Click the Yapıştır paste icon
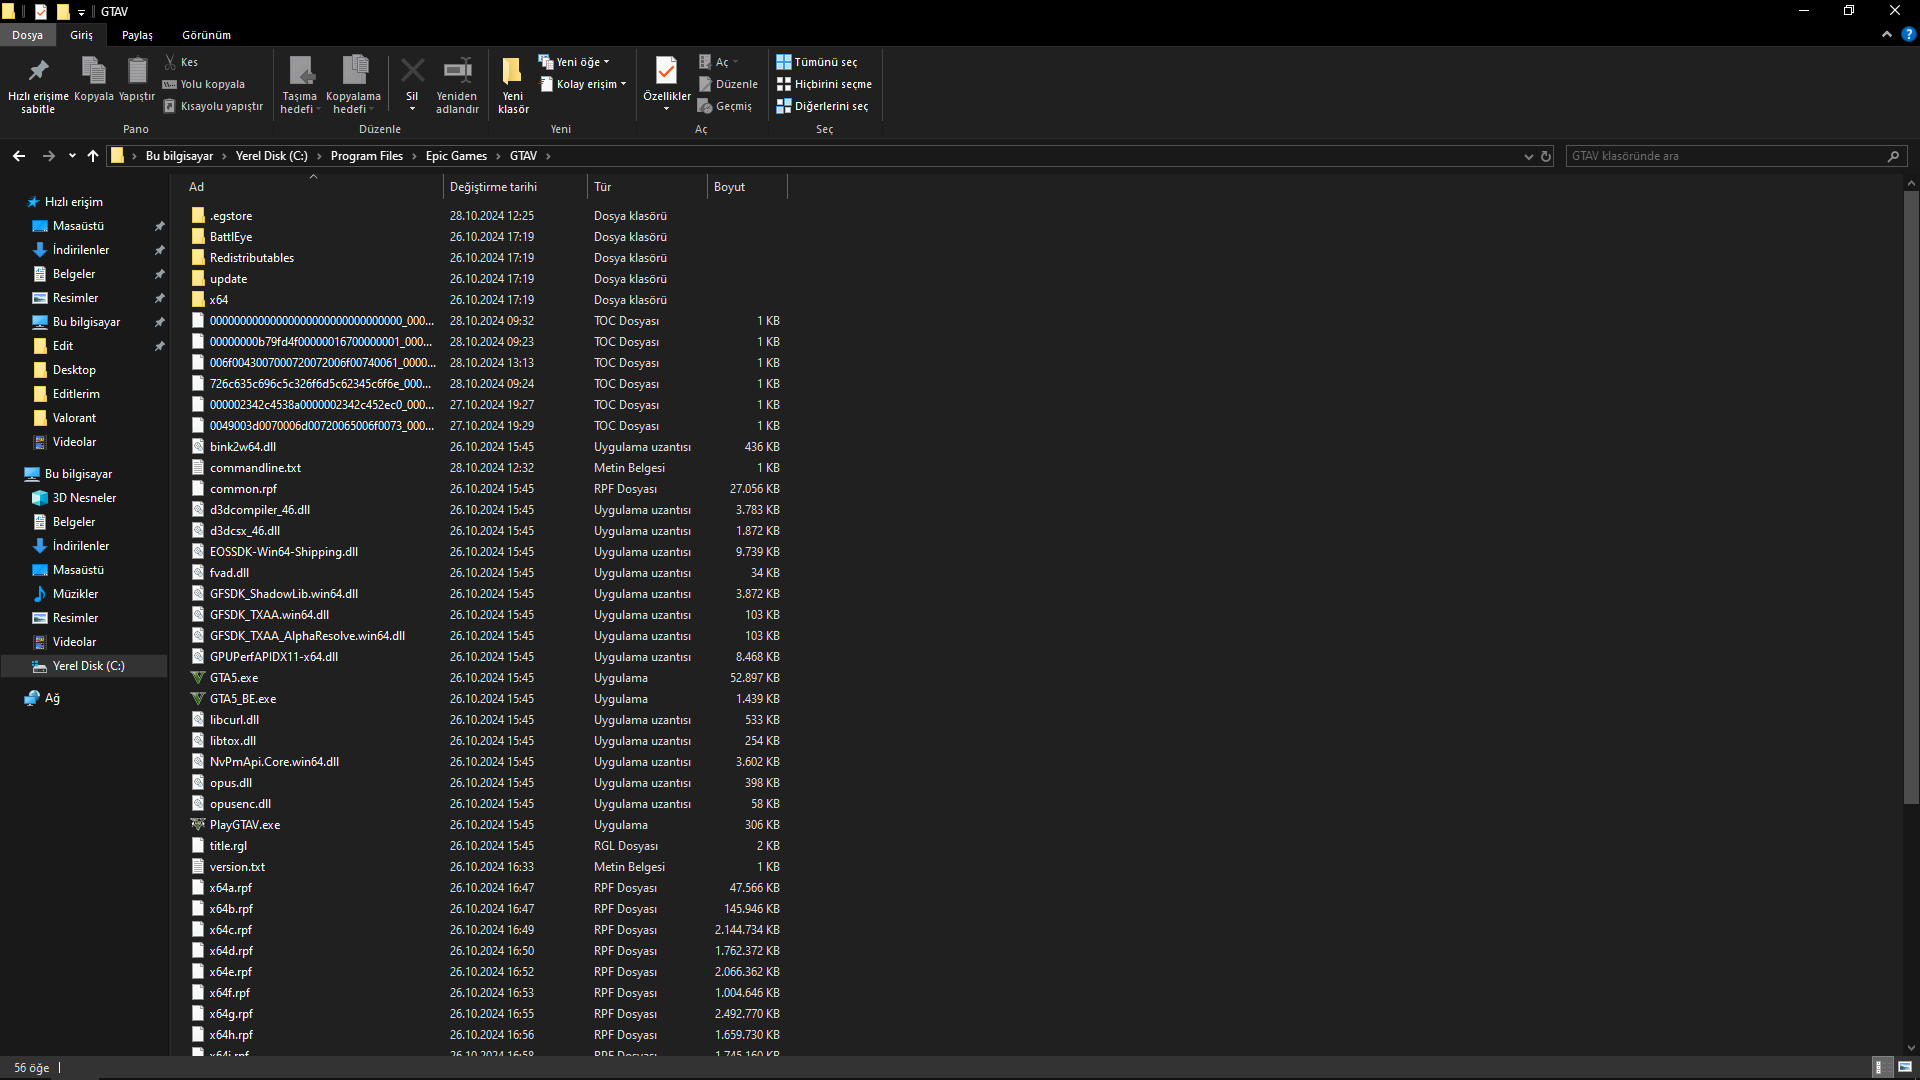This screenshot has width=1920, height=1080. point(137,71)
